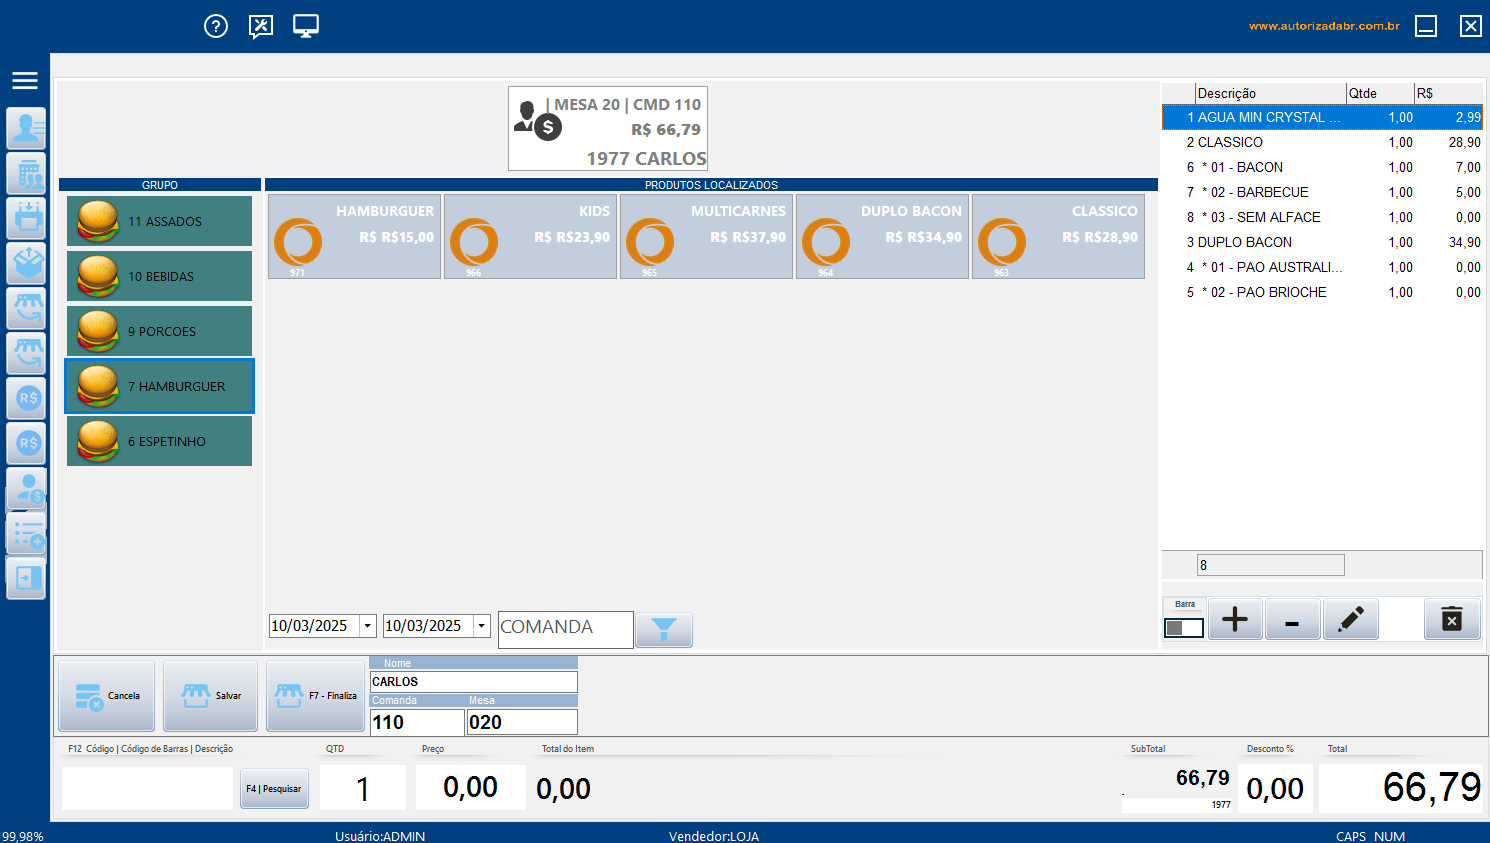
Task: Add the MULTICARNES product tile
Action: coord(707,236)
